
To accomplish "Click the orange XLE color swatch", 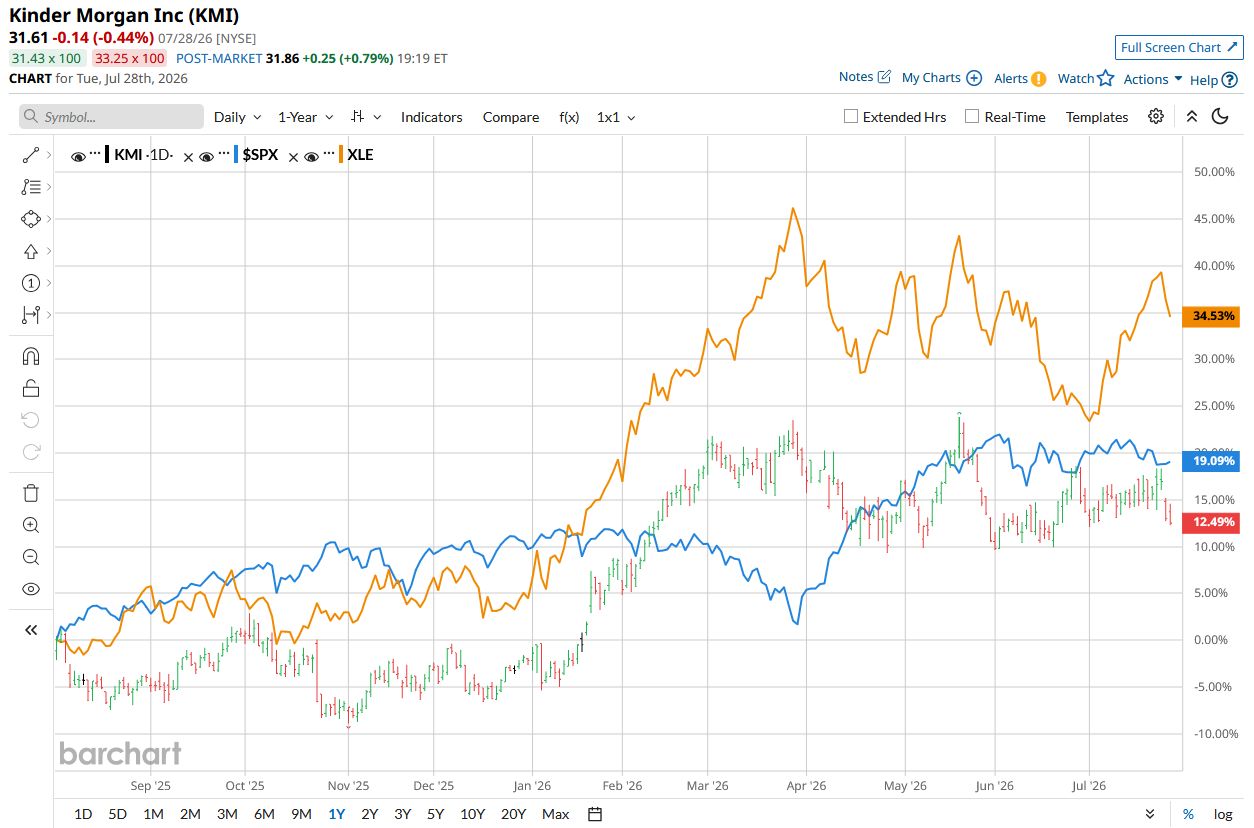I will pyautogui.click(x=340, y=155).
